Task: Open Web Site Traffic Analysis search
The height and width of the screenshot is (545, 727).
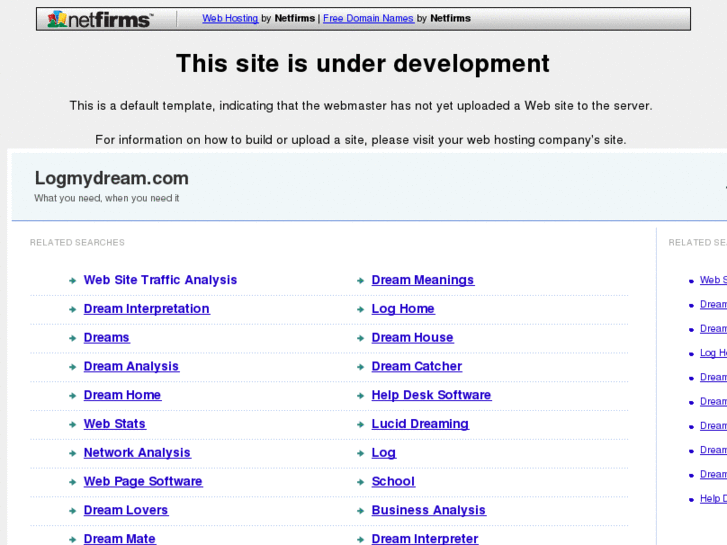Action: pos(160,280)
